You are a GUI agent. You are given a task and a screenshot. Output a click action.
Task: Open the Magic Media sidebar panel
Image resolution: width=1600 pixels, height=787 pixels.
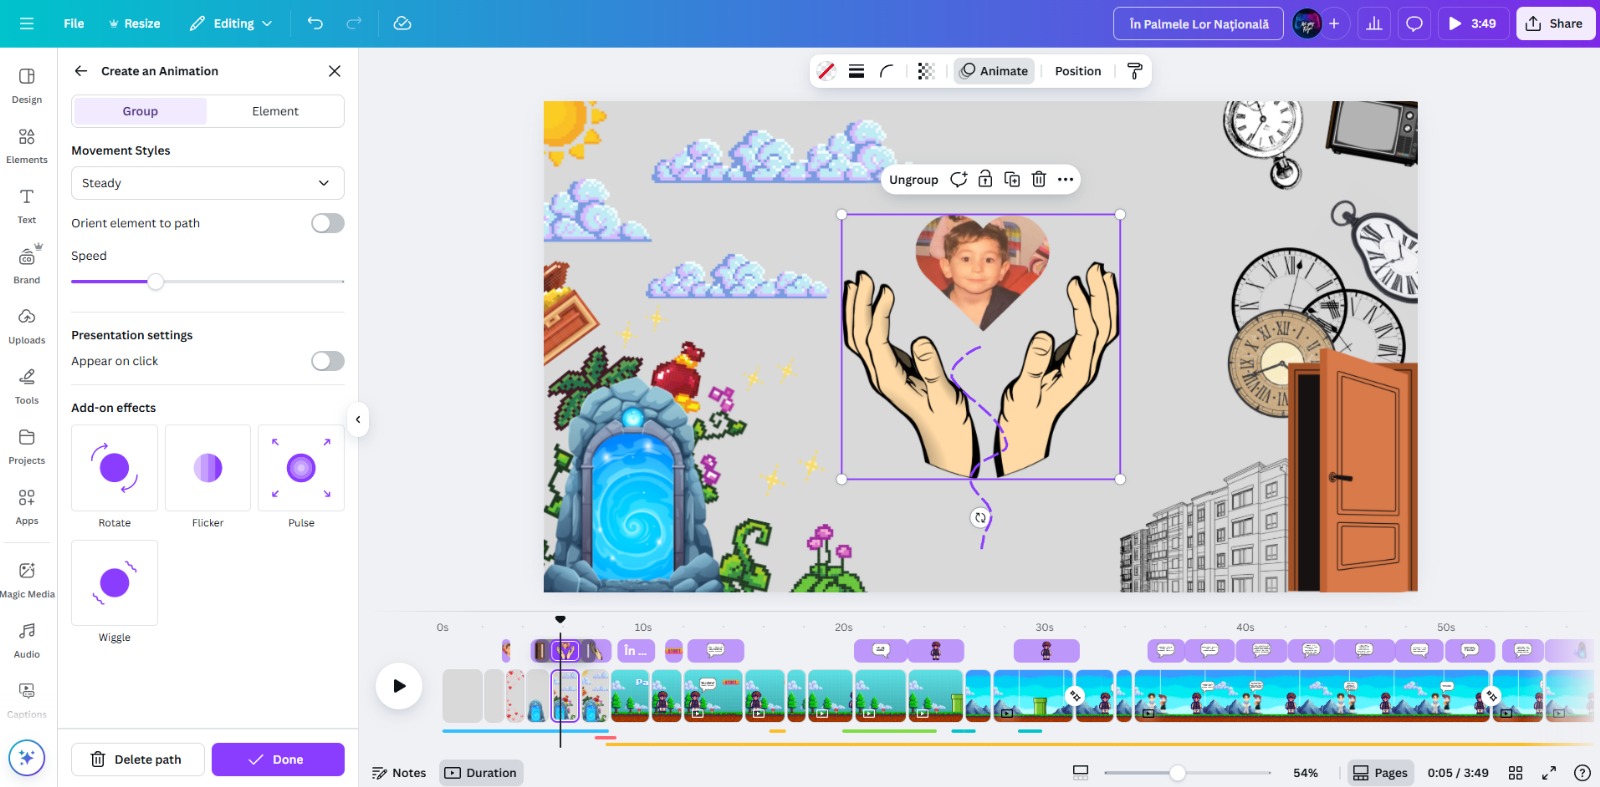pyautogui.click(x=27, y=579)
